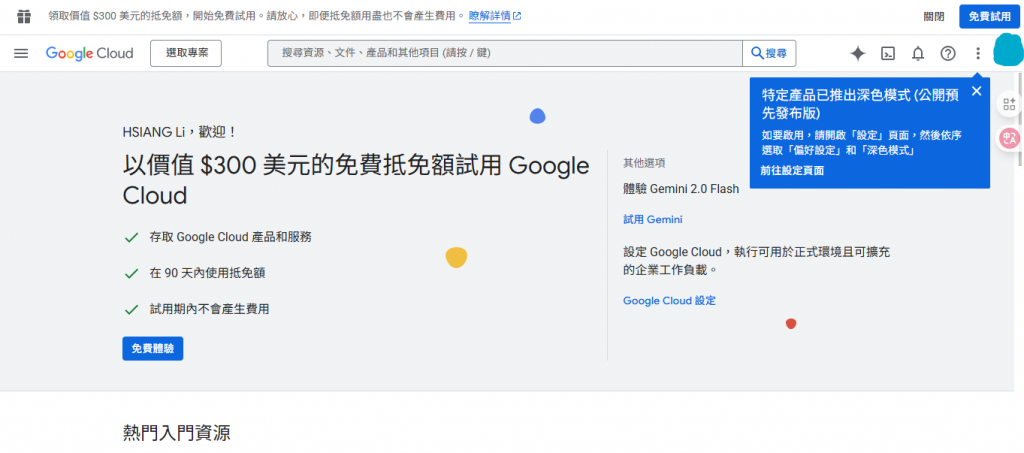
Task: Open the 試用 Gemini link
Action: [x=652, y=220]
